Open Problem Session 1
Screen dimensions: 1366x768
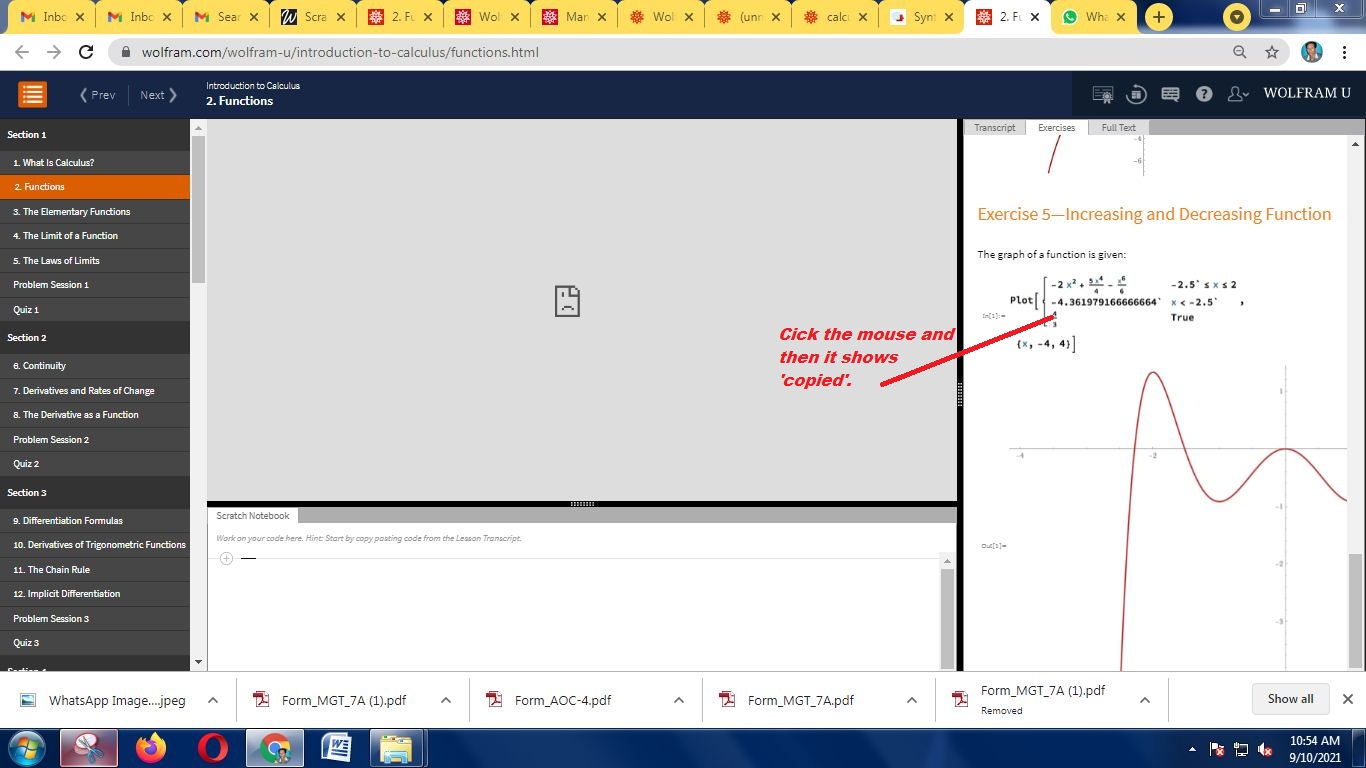click(x=95, y=285)
